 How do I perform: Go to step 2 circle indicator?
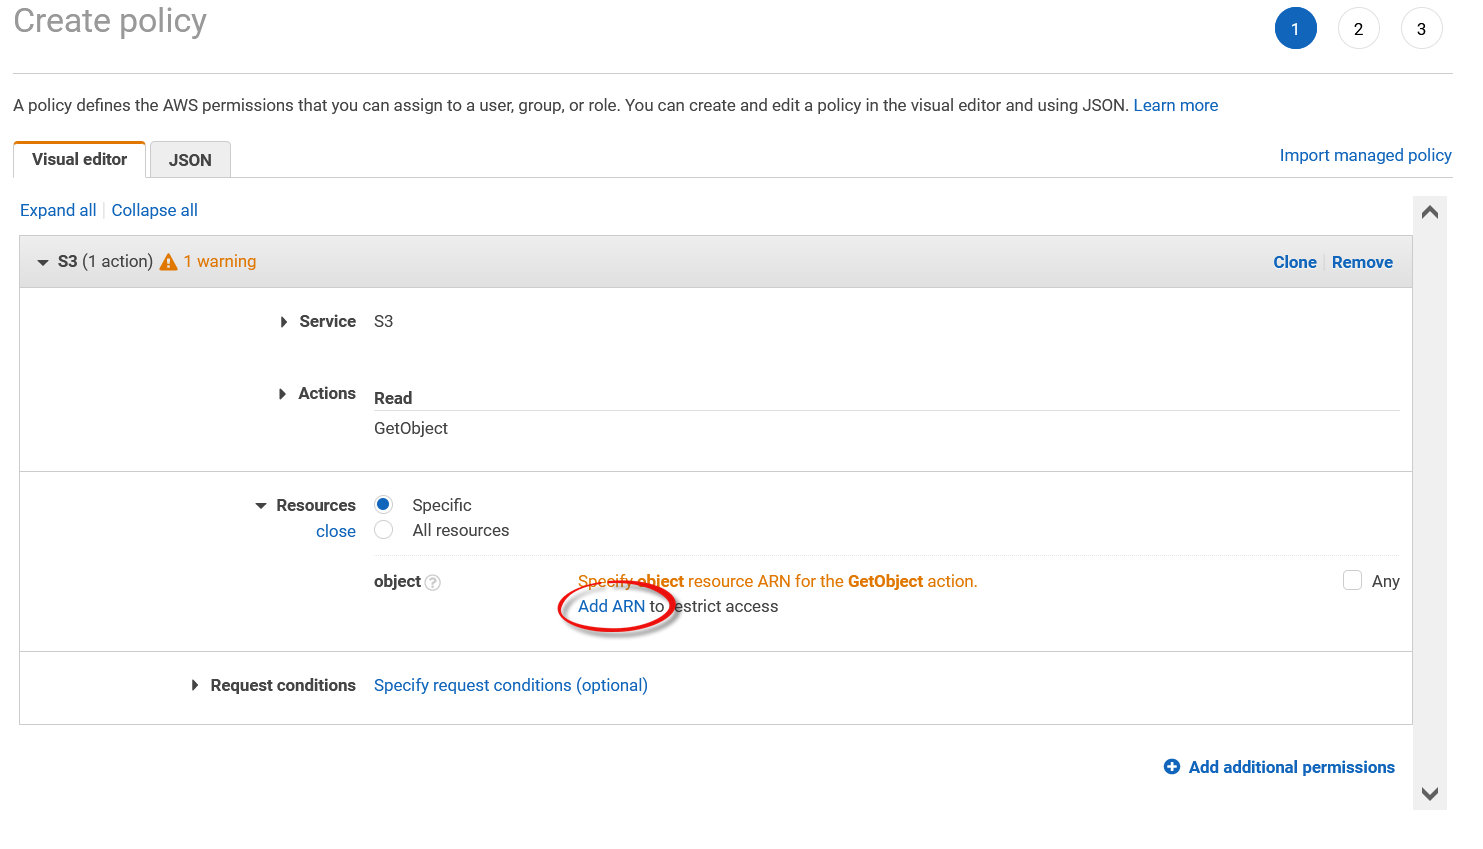(1358, 29)
